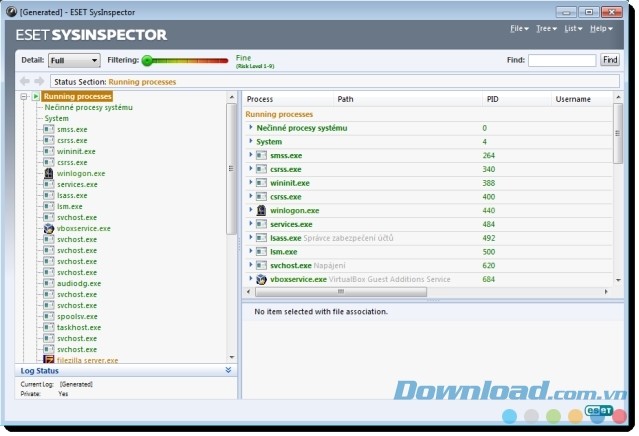The height and width of the screenshot is (436, 639).
Task: Sort by the PID column header
Action: tap(517, 99)
